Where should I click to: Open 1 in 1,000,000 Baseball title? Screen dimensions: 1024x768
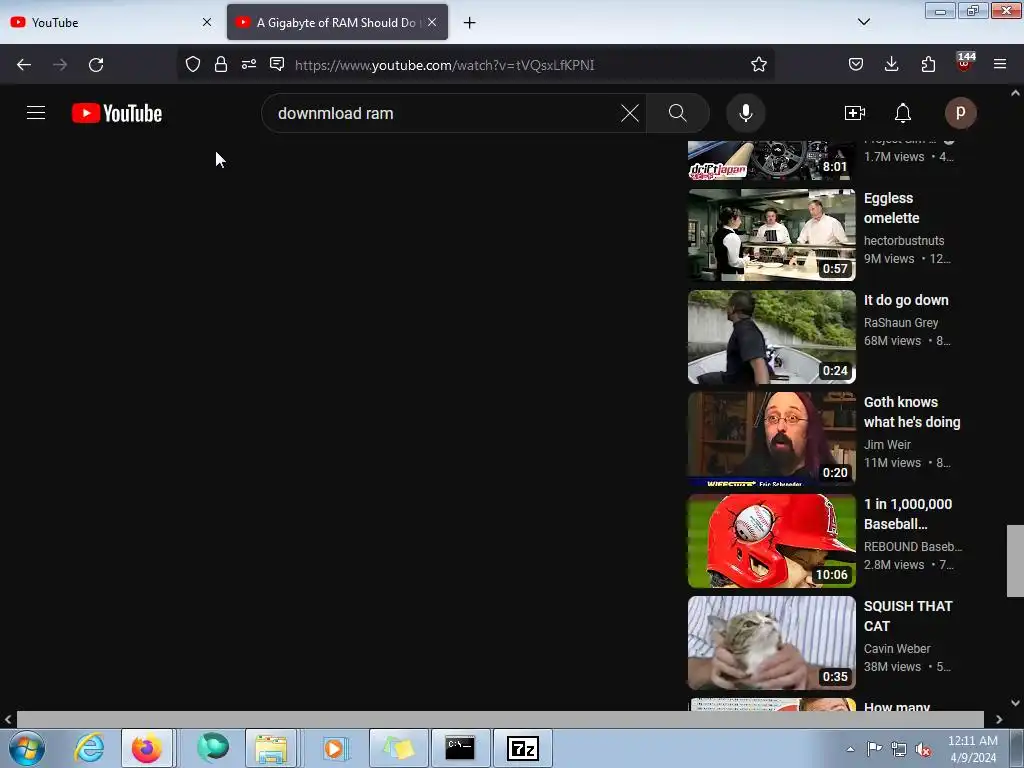click(x=908, y=514)
